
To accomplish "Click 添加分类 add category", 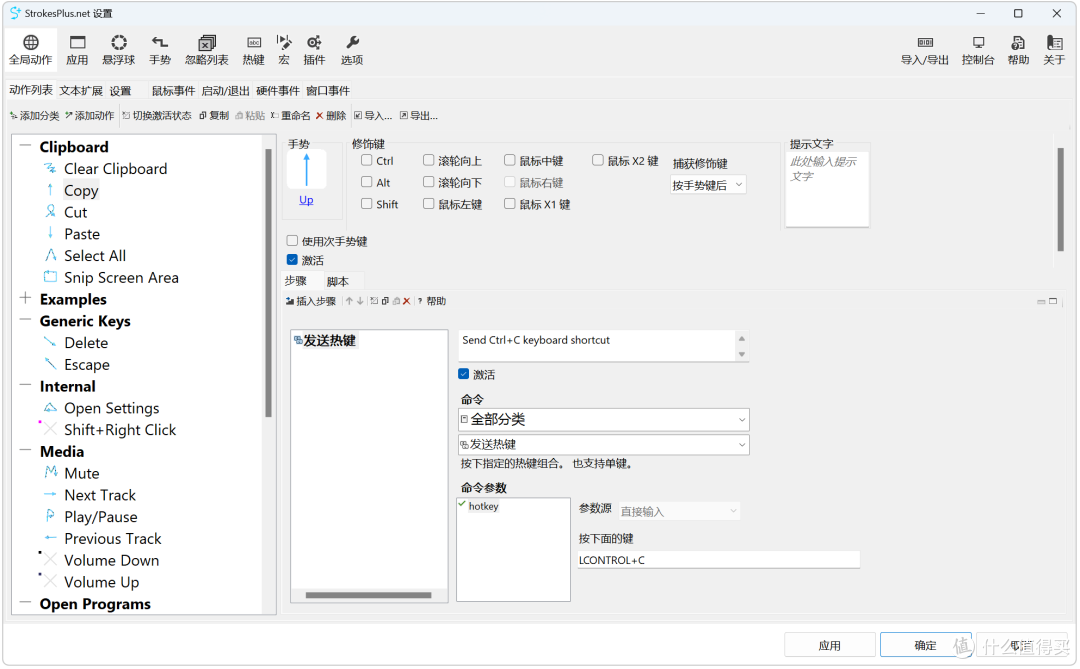I will [34, 116].
